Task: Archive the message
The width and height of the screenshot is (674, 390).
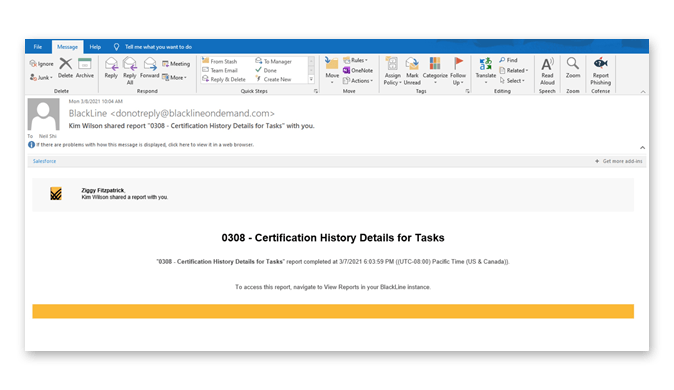Action: (x=85, y=68)
